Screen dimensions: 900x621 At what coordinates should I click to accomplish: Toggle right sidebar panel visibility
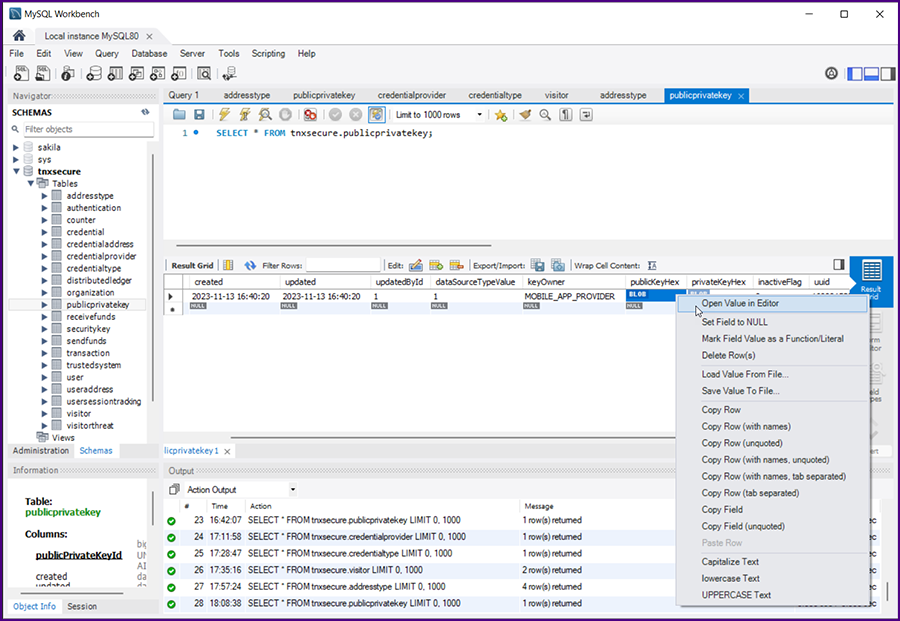[887, 73]
